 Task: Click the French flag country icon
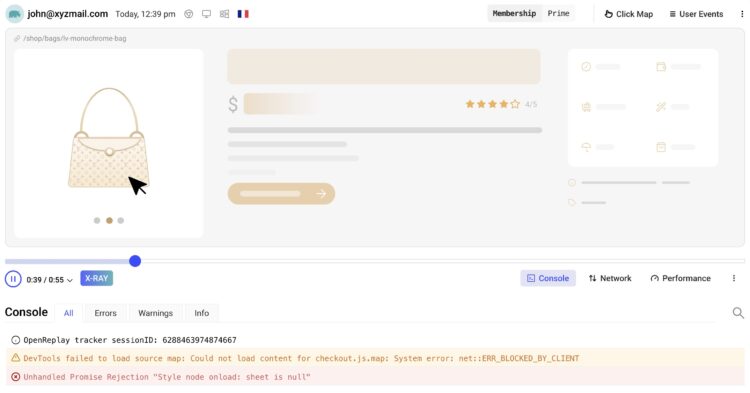243,14
